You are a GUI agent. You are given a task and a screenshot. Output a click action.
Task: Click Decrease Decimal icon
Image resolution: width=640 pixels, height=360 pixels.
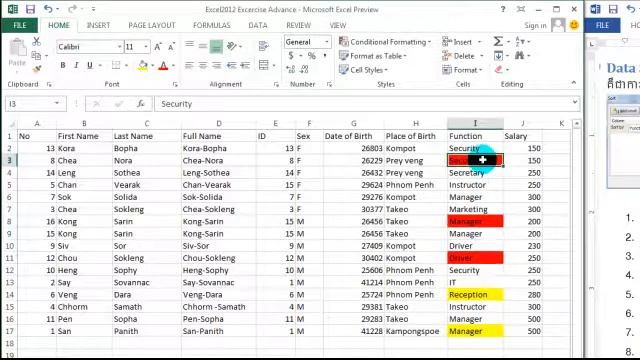(x=304, y=69)
